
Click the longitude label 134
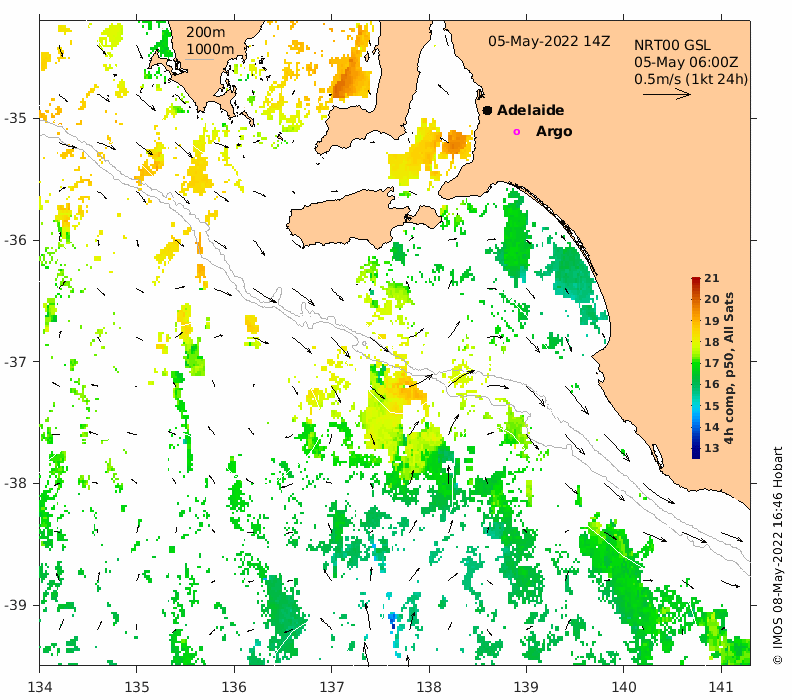tap(39, 687)
